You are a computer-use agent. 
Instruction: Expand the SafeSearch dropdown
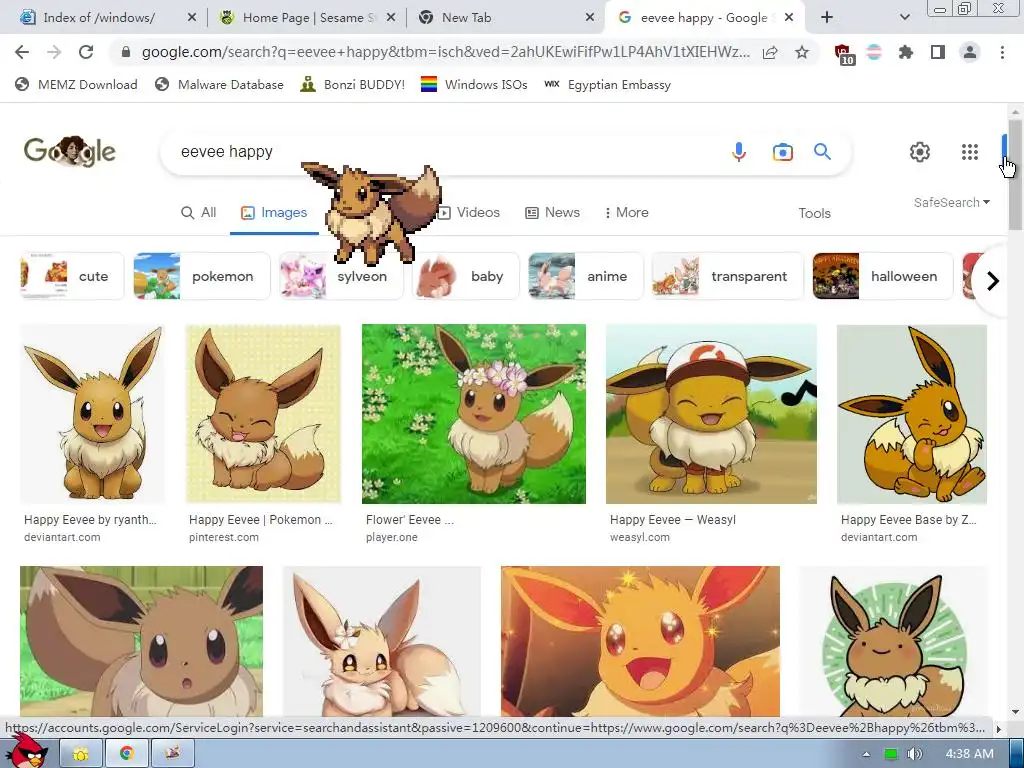click(952, 202)
